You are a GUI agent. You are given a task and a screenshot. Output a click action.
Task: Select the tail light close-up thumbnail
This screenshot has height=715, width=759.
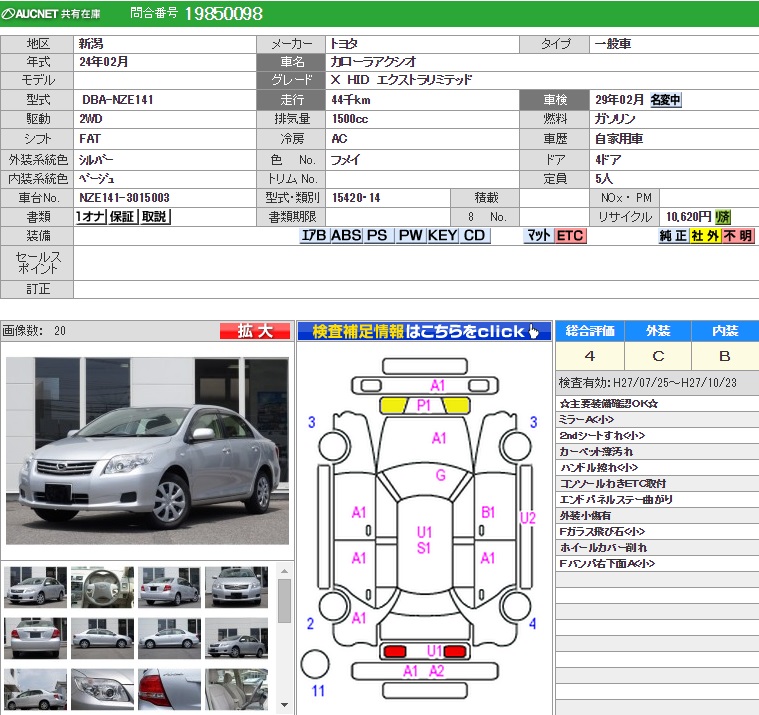169,689
